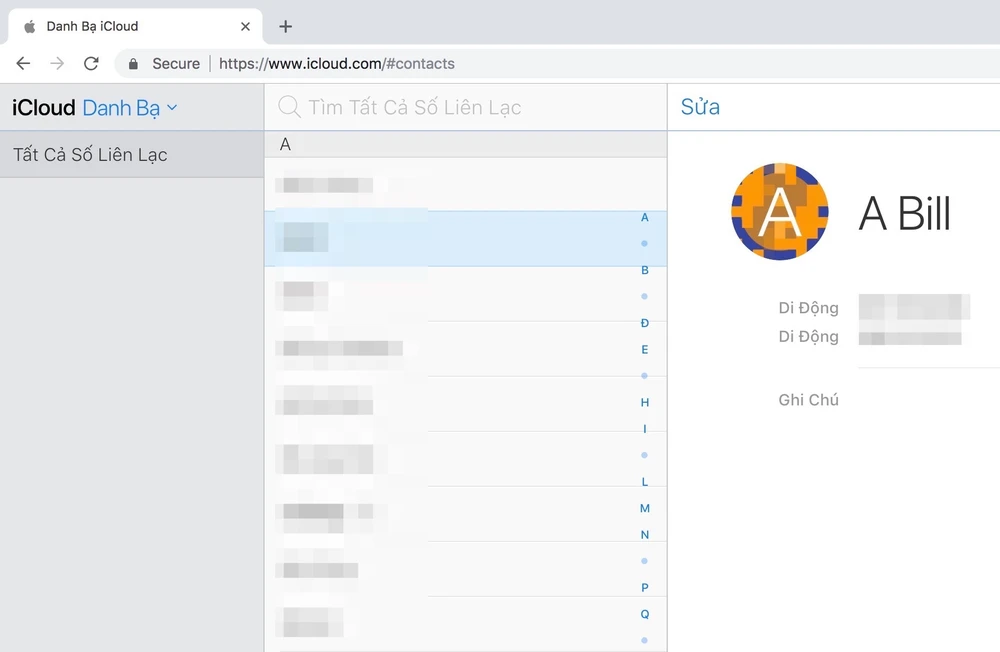Jump to letter B in index
The width and height of the screenshot is (1000, 652).
point(645,270)
